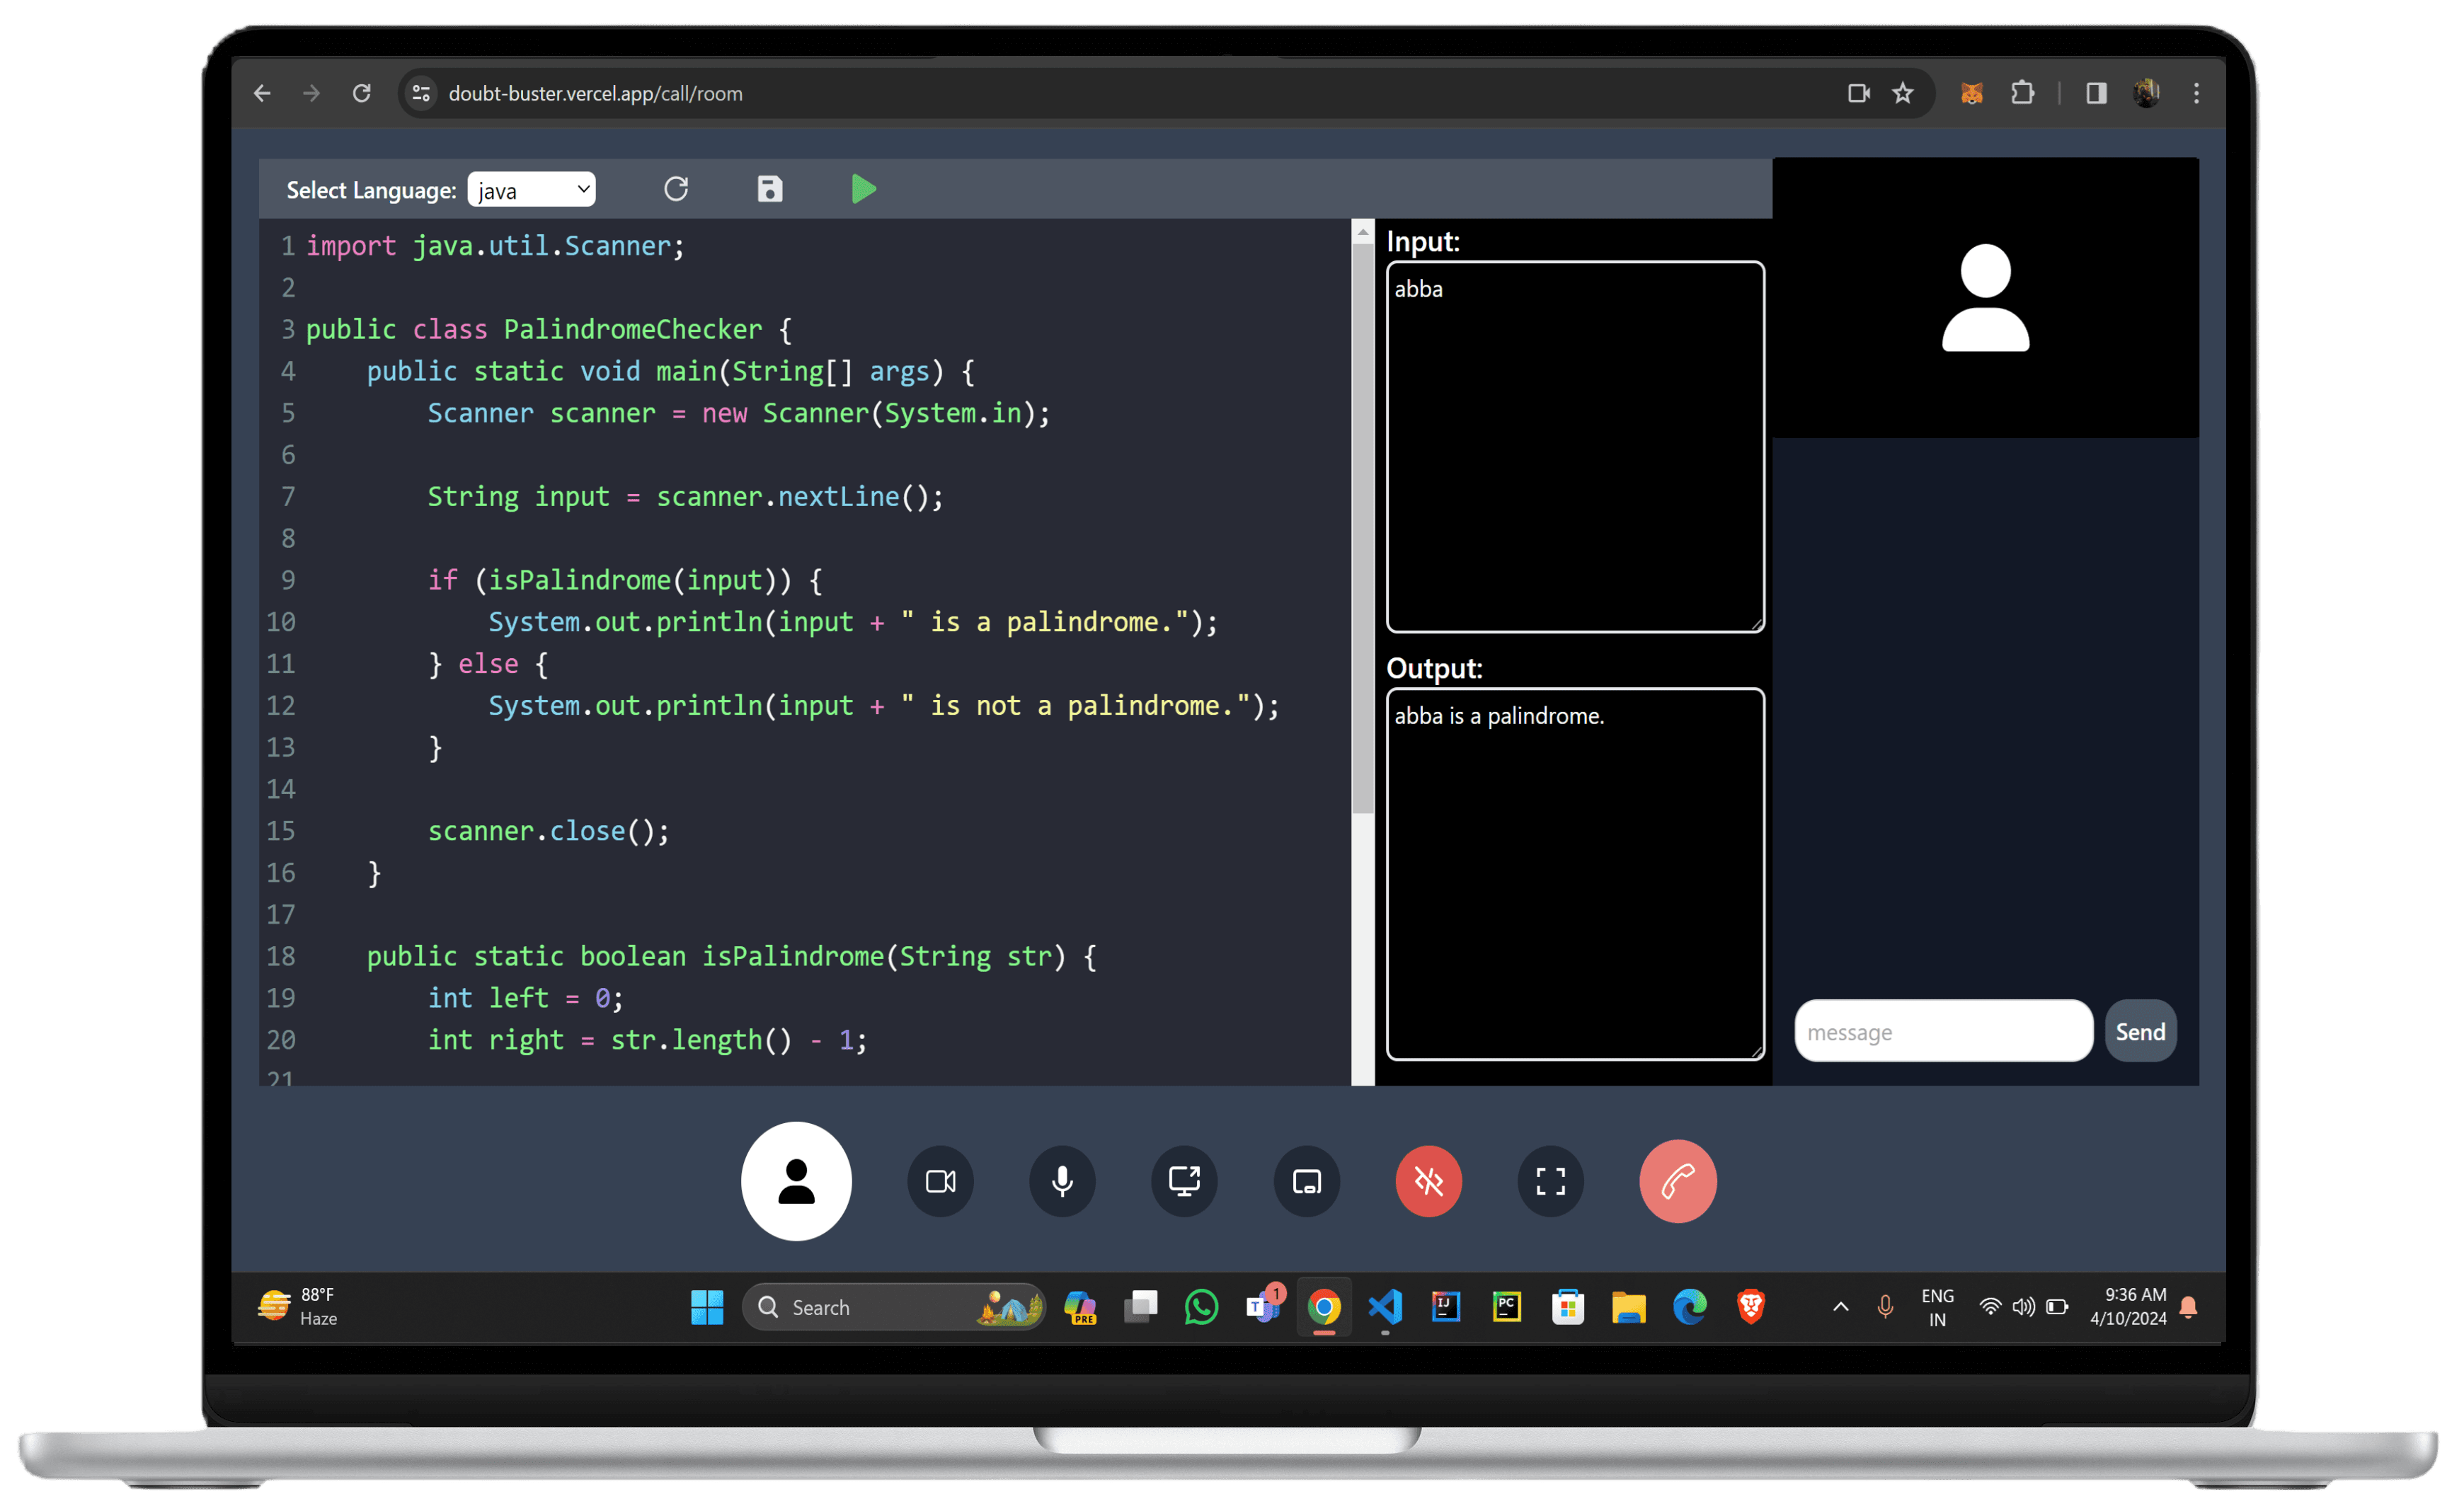
Task: Expand the system tray hidden icons chevron
Action: point(1840,1307)
